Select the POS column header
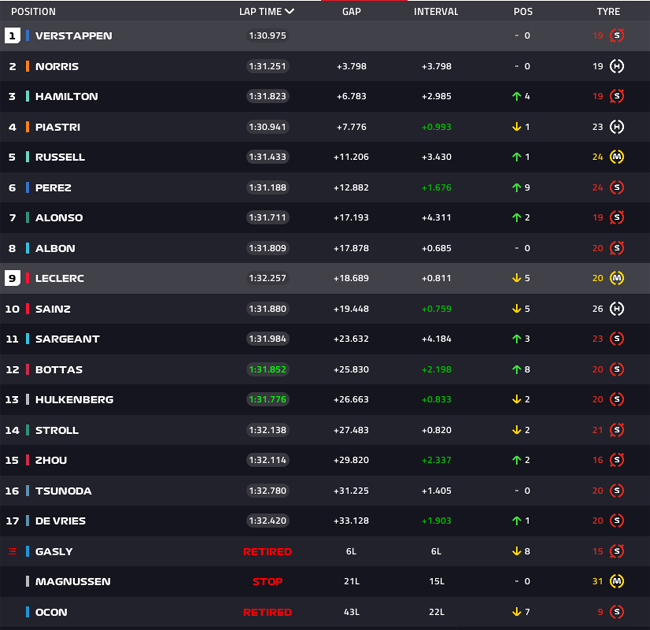This screenshot has width=650, height=630. 523,12
